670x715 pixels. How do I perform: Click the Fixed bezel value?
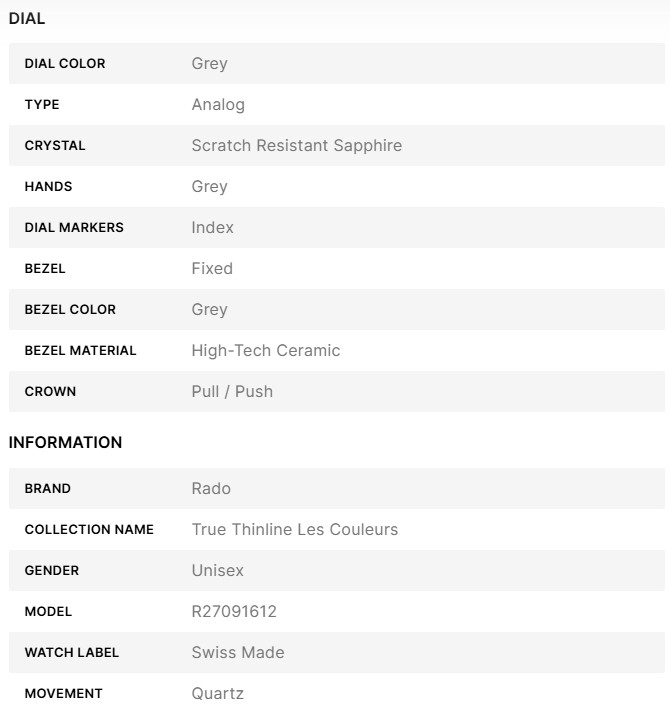pyautogui.click(x=212, y=268)
